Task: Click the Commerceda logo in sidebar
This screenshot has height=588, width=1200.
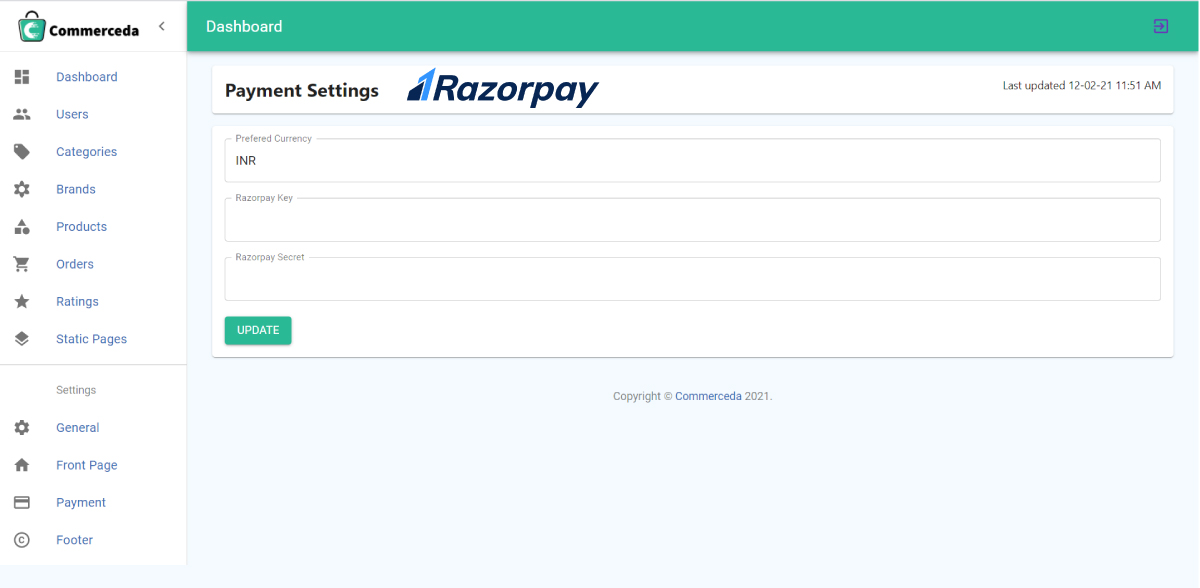Action: [79, 27]
